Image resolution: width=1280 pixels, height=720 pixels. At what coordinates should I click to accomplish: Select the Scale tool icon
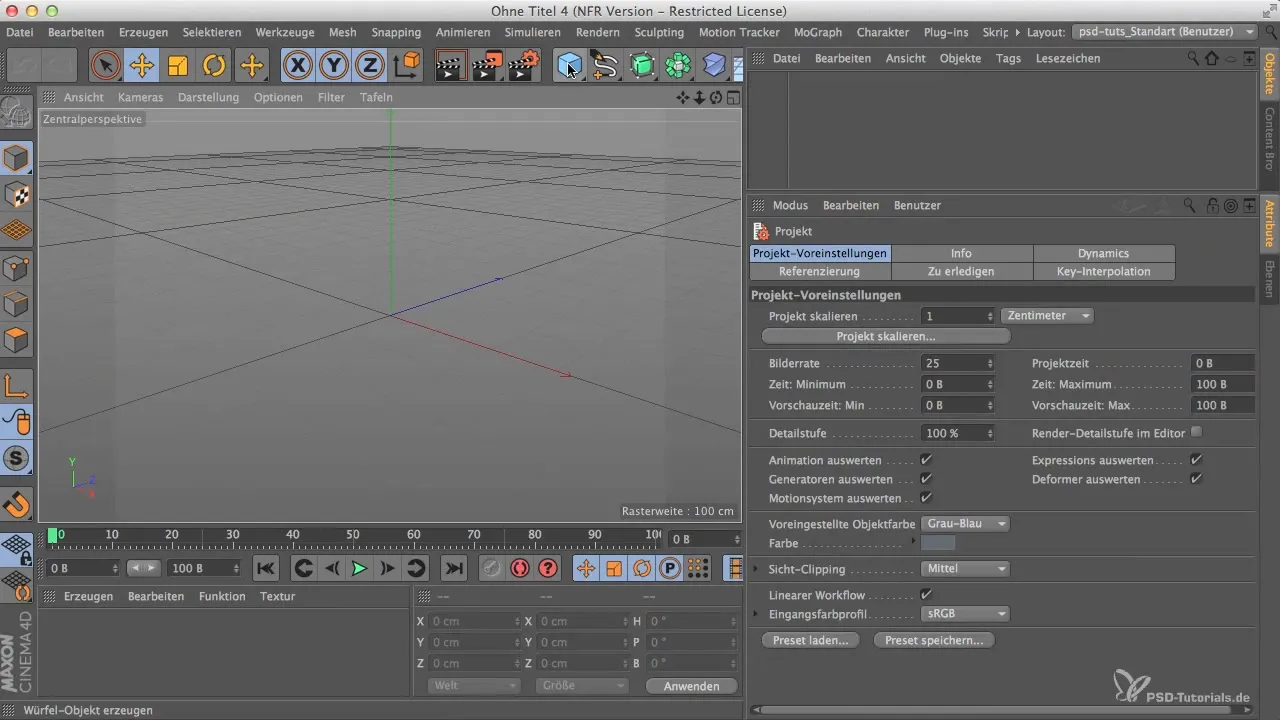(178, 66)
